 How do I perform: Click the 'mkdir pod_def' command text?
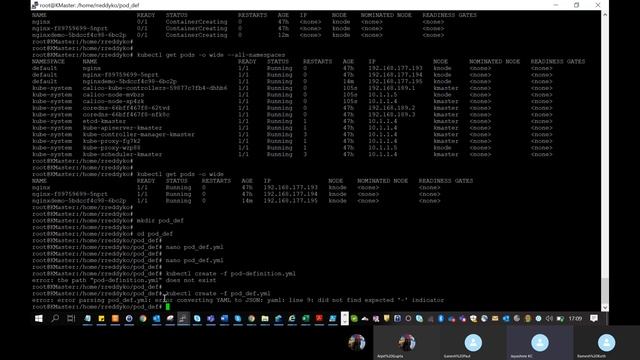tap(160, 220)
